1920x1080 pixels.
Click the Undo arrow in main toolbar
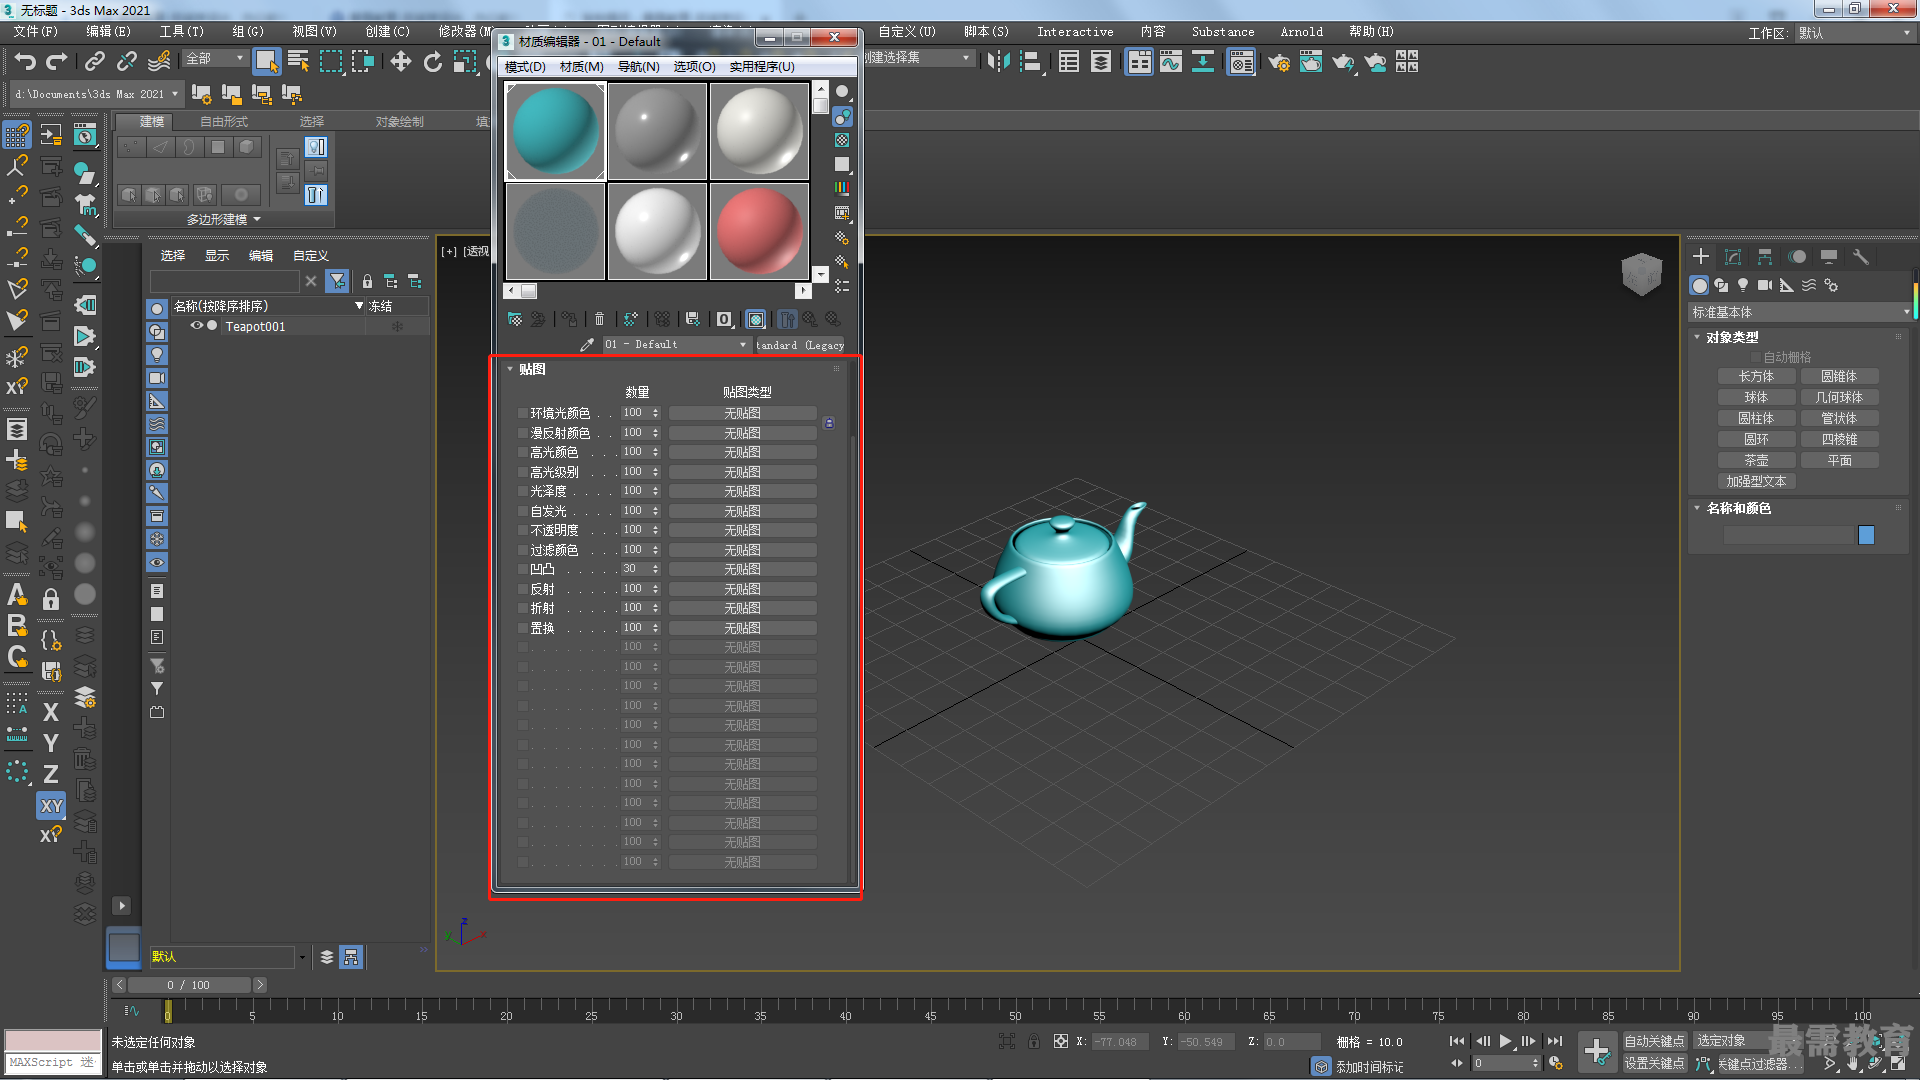point(25,62)
